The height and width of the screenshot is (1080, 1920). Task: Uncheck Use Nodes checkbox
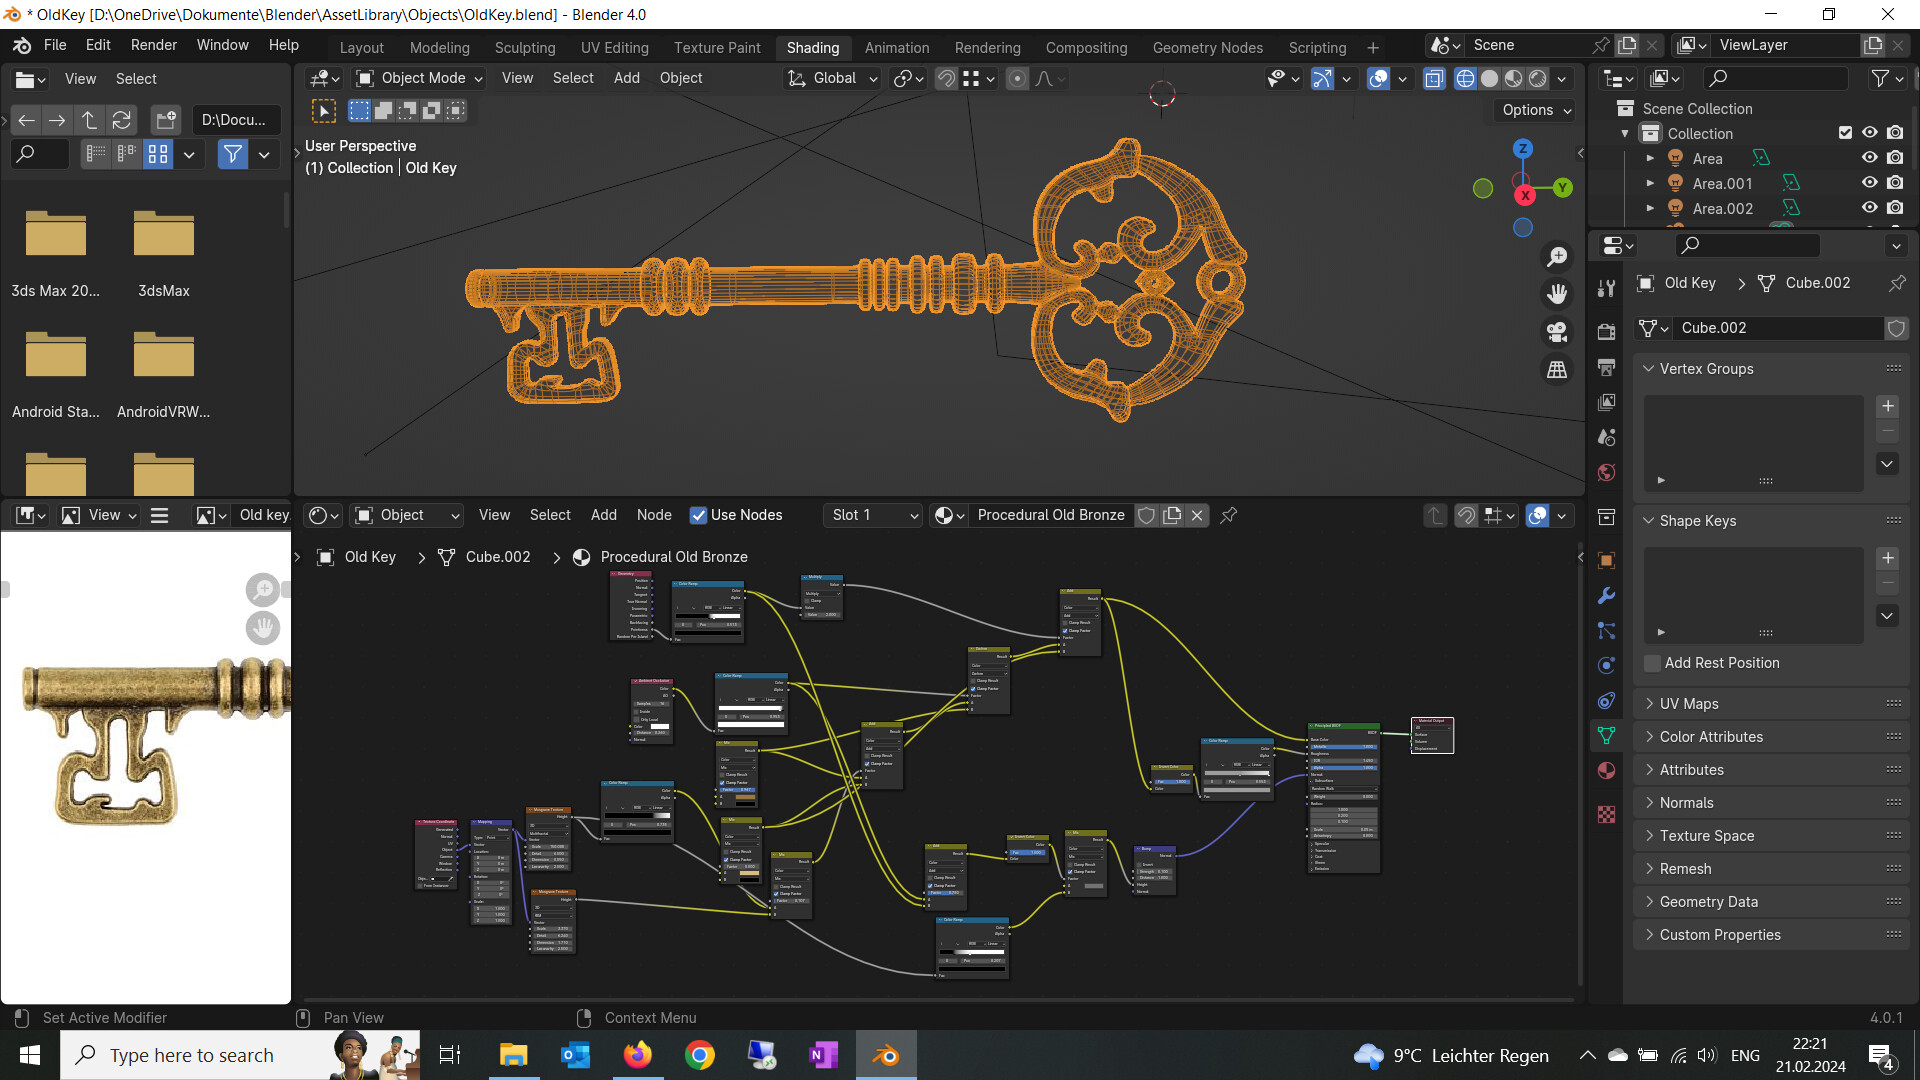[698, 515]
